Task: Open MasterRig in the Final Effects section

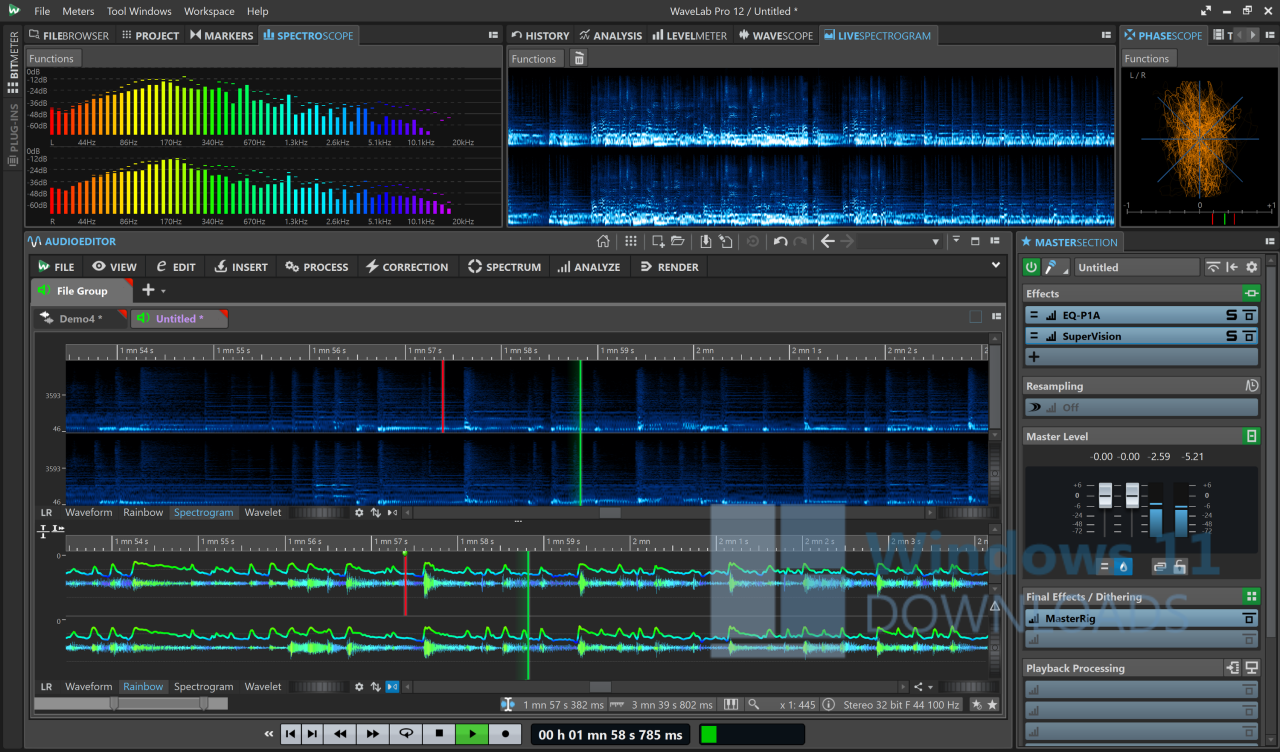Action: pyautogui.click(x=1070, y=618)
